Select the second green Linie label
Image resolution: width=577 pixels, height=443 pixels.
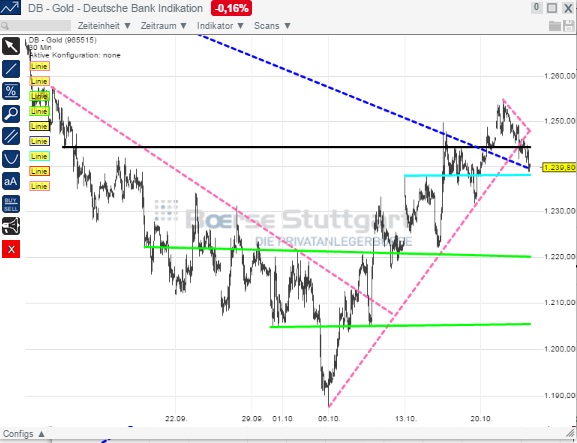(39, 111)
